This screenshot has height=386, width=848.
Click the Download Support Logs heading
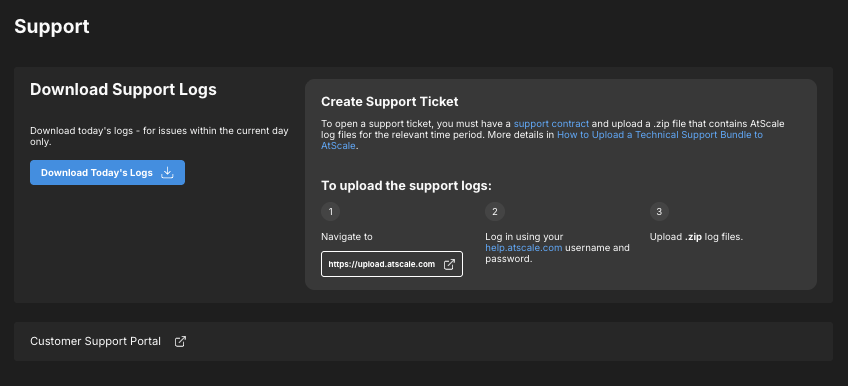click(123, 89)
